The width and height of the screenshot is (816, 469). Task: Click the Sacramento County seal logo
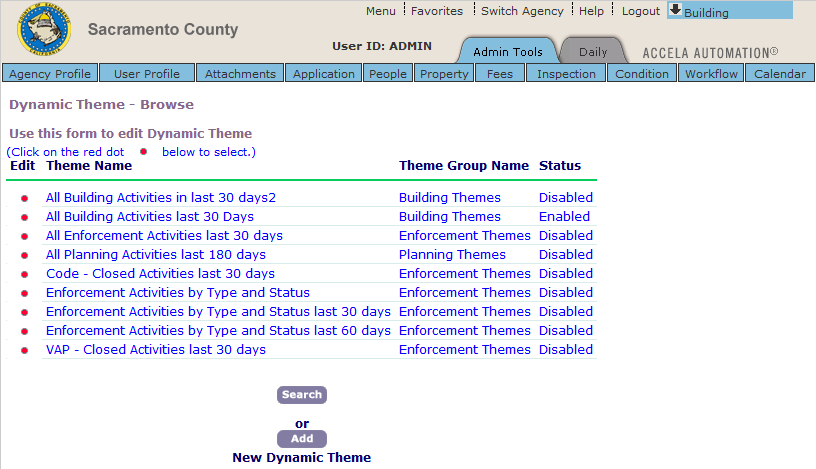pos(44,31)
